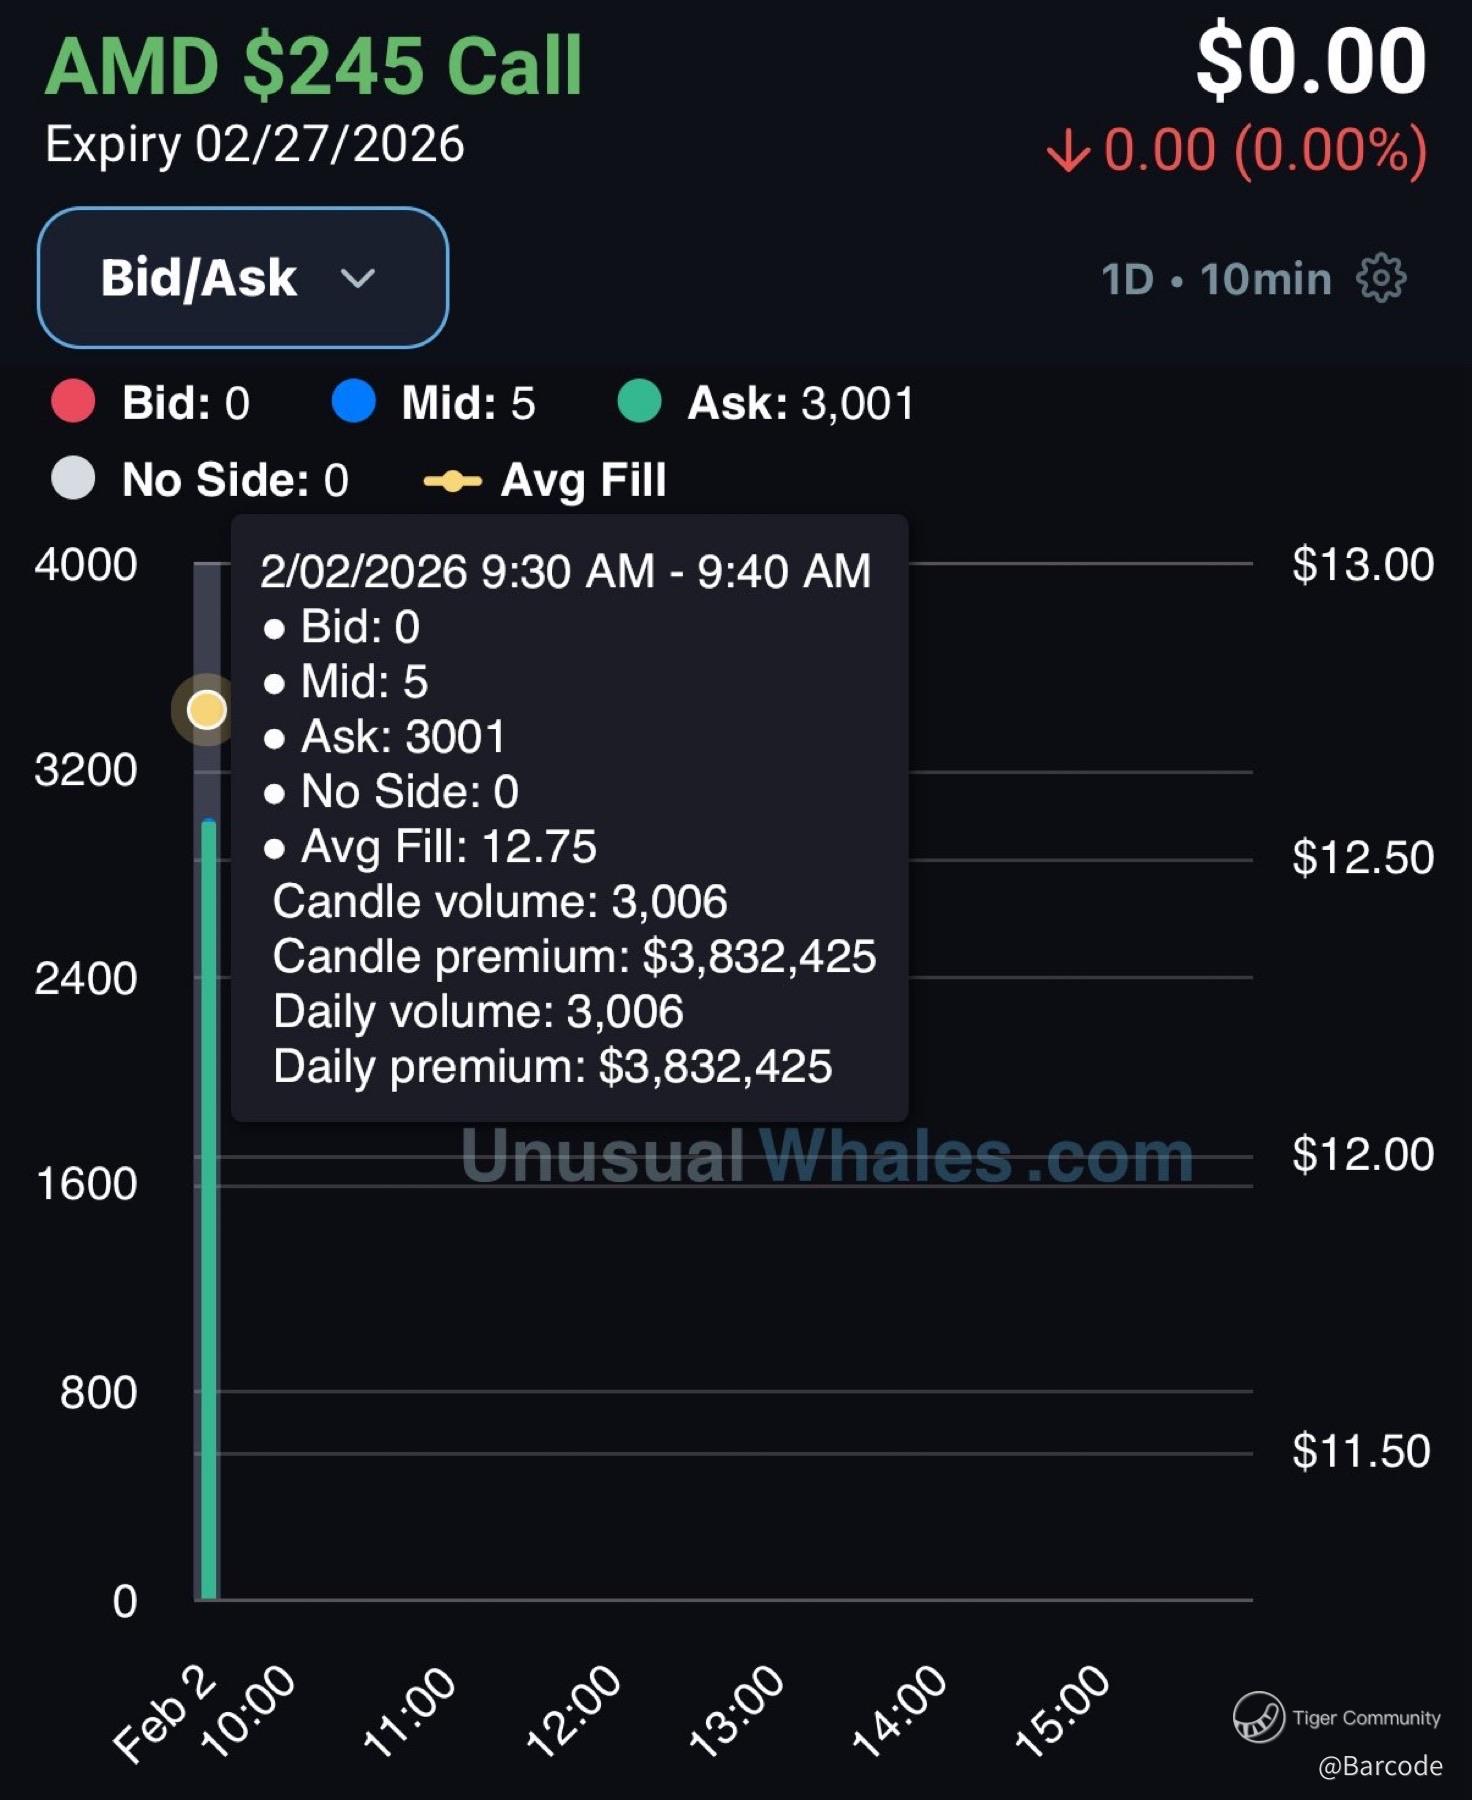The image size is (1472, 1800).
Task: Click the Avg Fill legend line icon
Action: point(452,481)
